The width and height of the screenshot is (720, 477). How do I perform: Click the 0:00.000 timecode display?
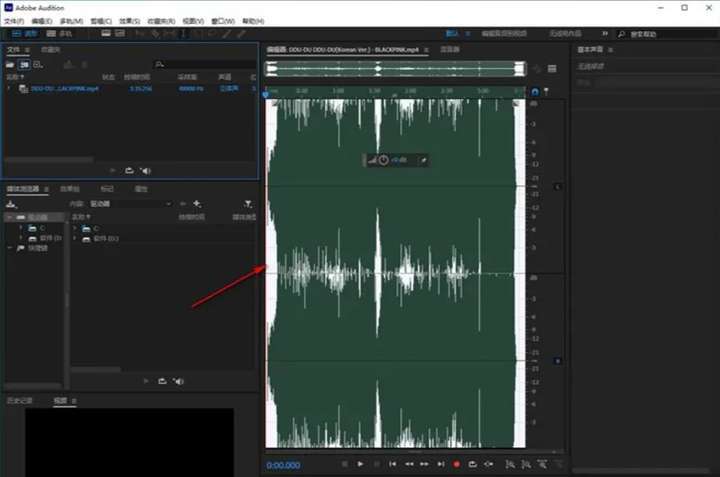point(283,465)
